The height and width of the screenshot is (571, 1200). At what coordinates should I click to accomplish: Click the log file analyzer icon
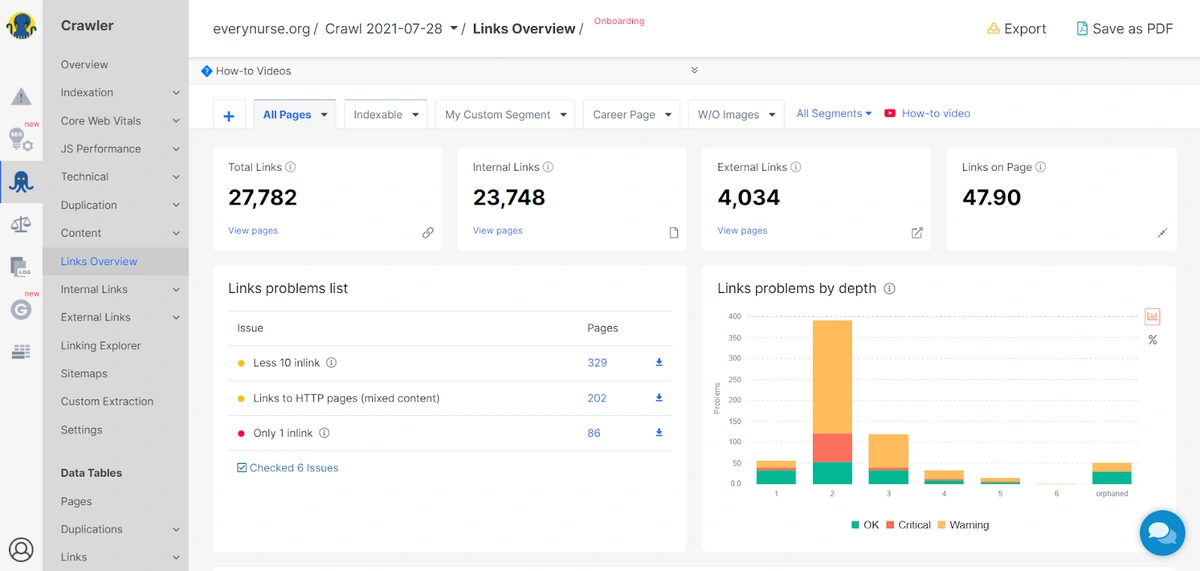tap(21, 266)
